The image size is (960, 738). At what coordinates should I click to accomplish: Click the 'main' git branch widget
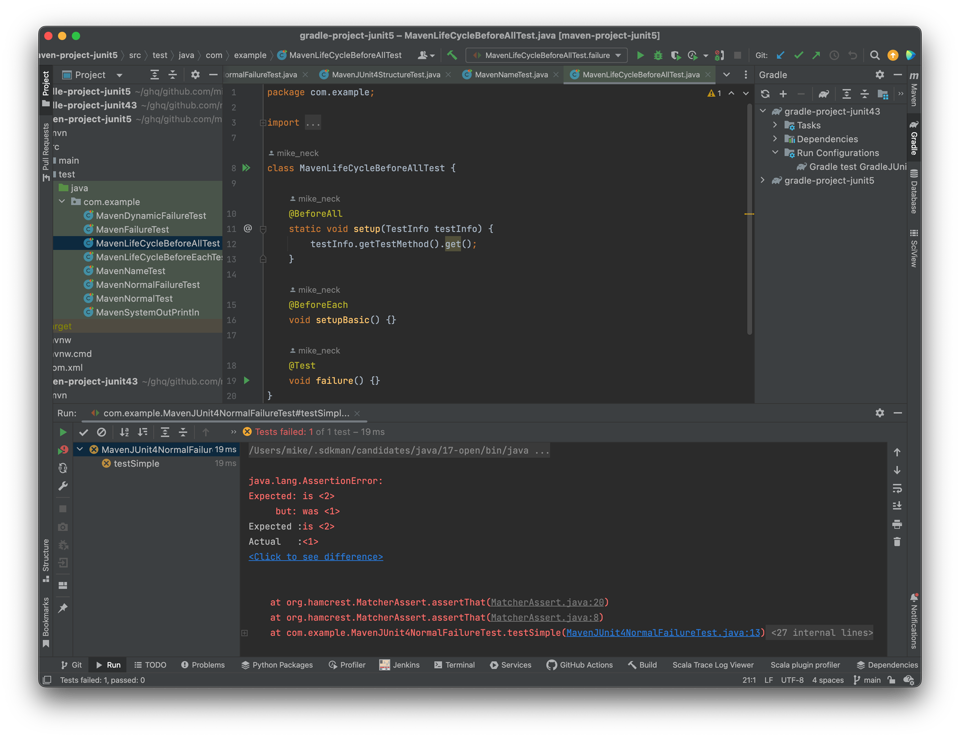(868, 680)
